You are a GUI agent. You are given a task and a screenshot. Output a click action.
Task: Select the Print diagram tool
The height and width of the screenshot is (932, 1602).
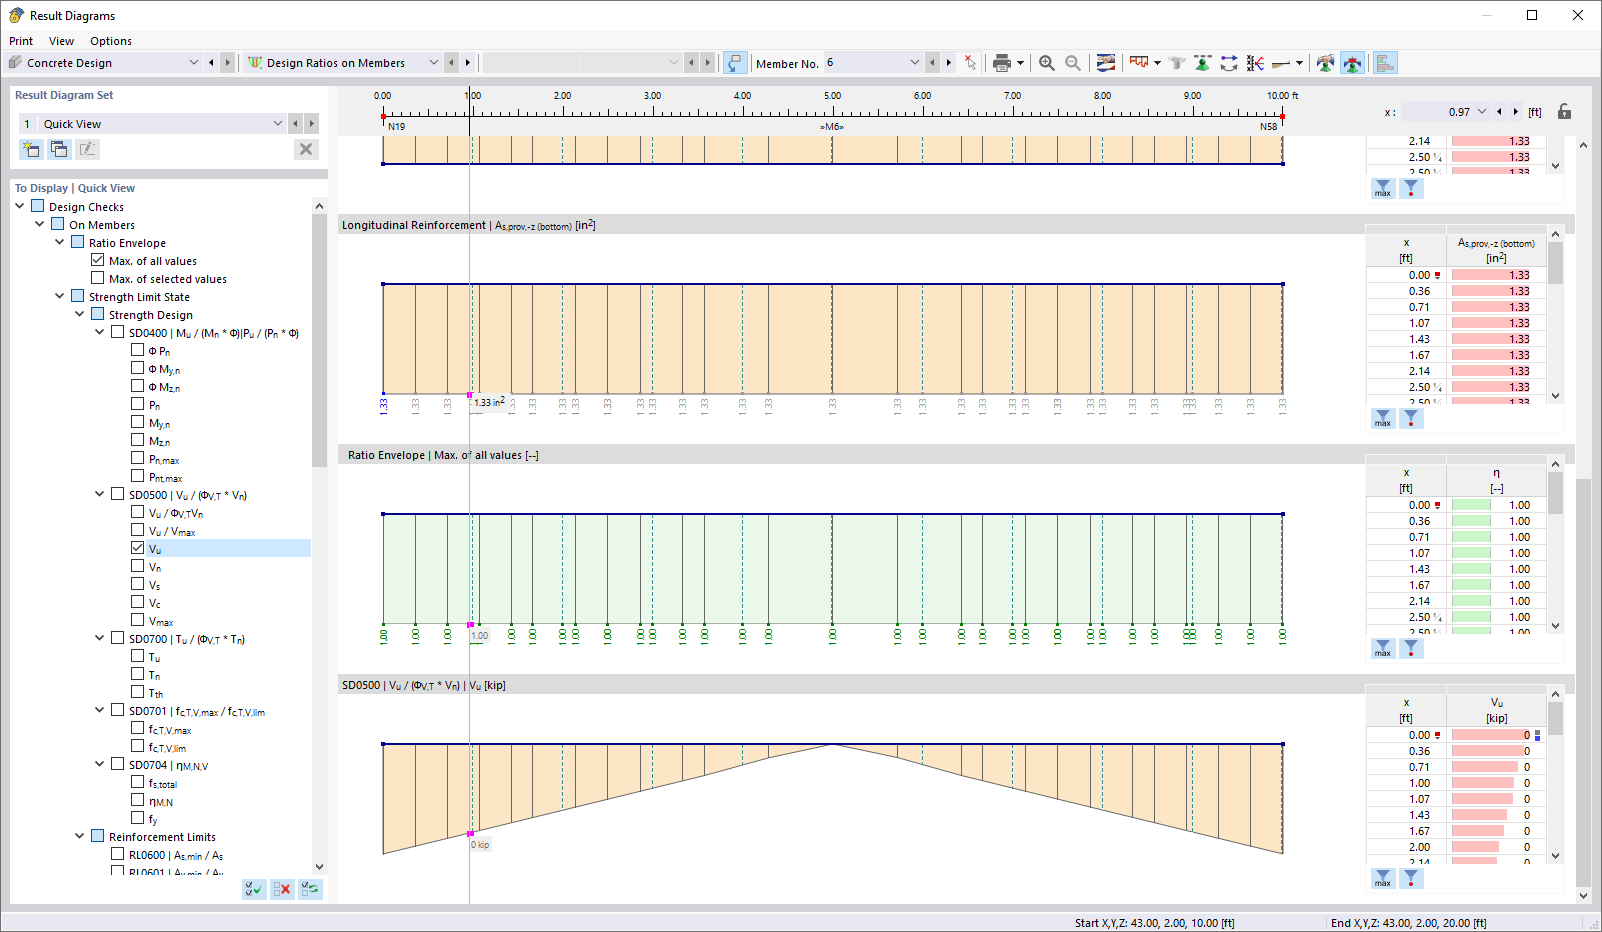point(1003,62)
